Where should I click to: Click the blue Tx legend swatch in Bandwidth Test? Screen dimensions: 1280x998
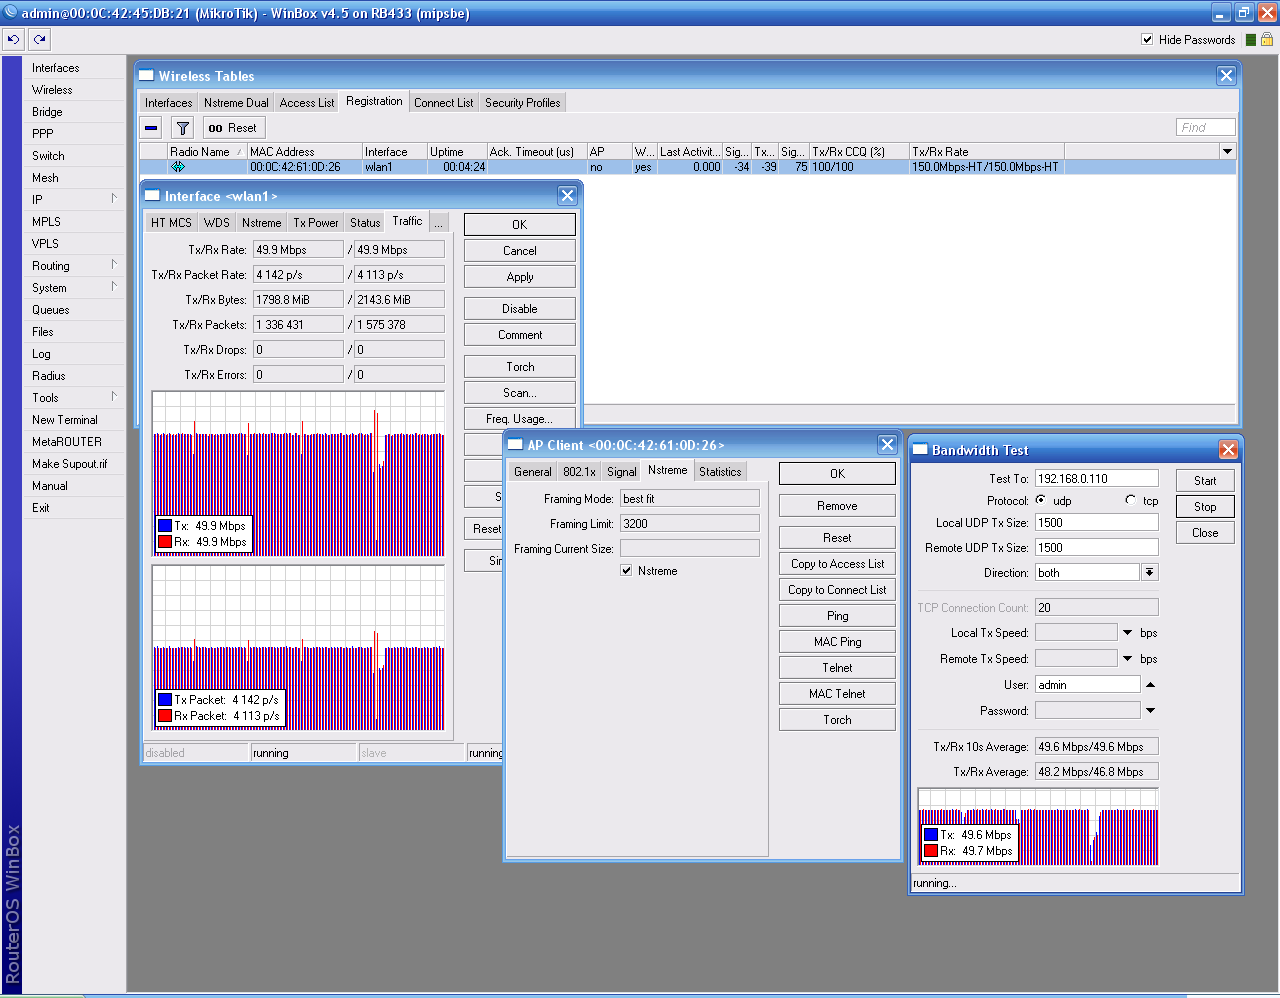[x=930, y=835]
